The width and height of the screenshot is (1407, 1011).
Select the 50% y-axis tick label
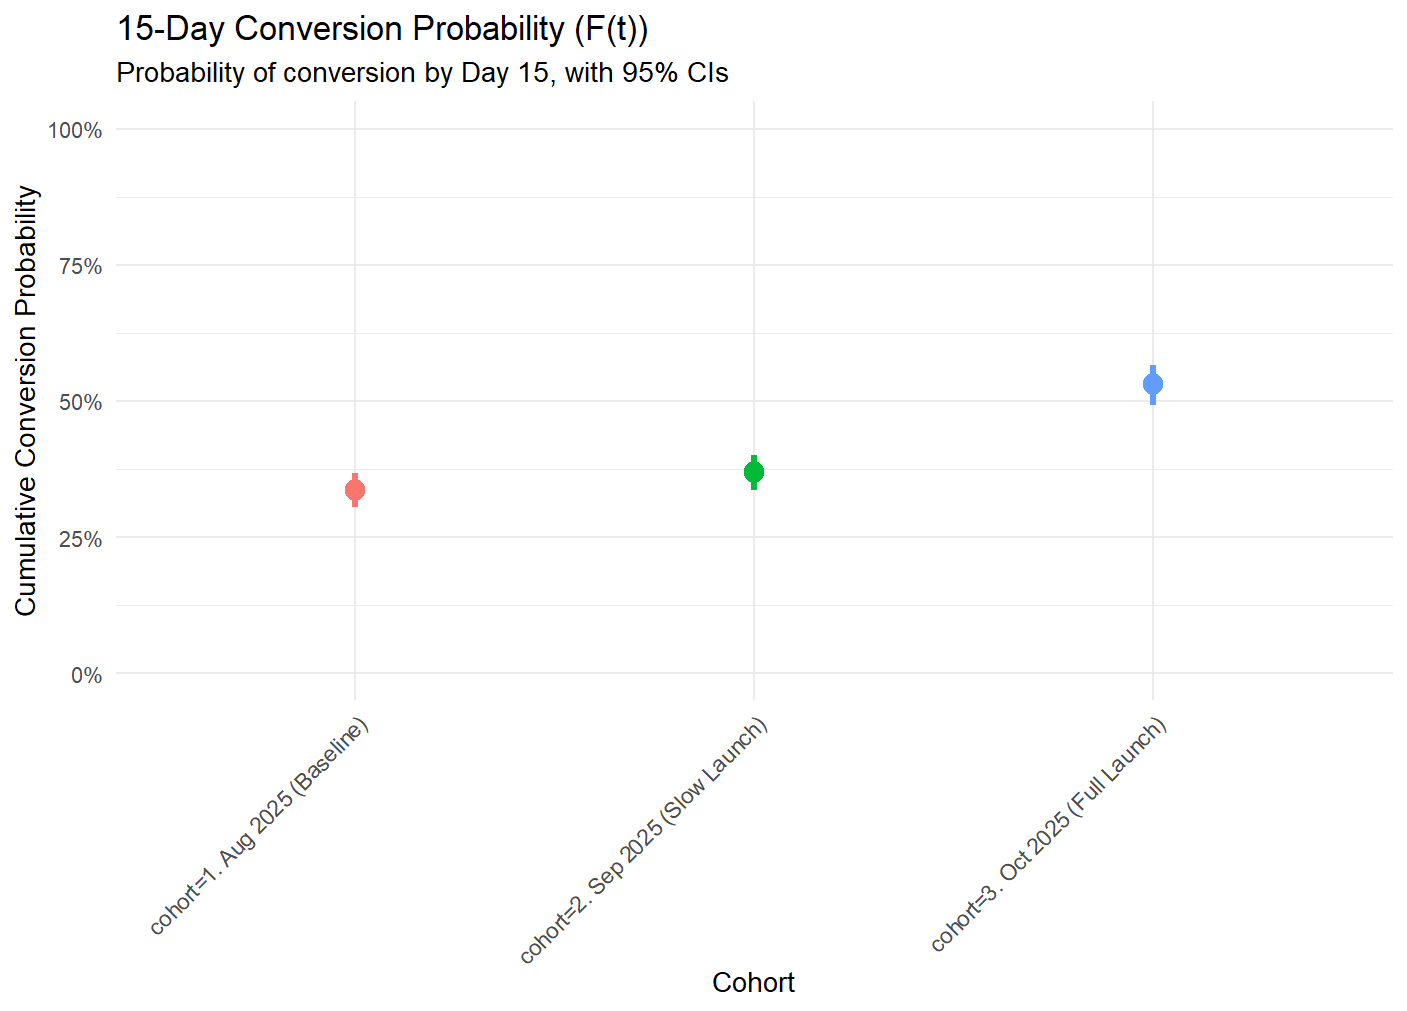[80, 402]
